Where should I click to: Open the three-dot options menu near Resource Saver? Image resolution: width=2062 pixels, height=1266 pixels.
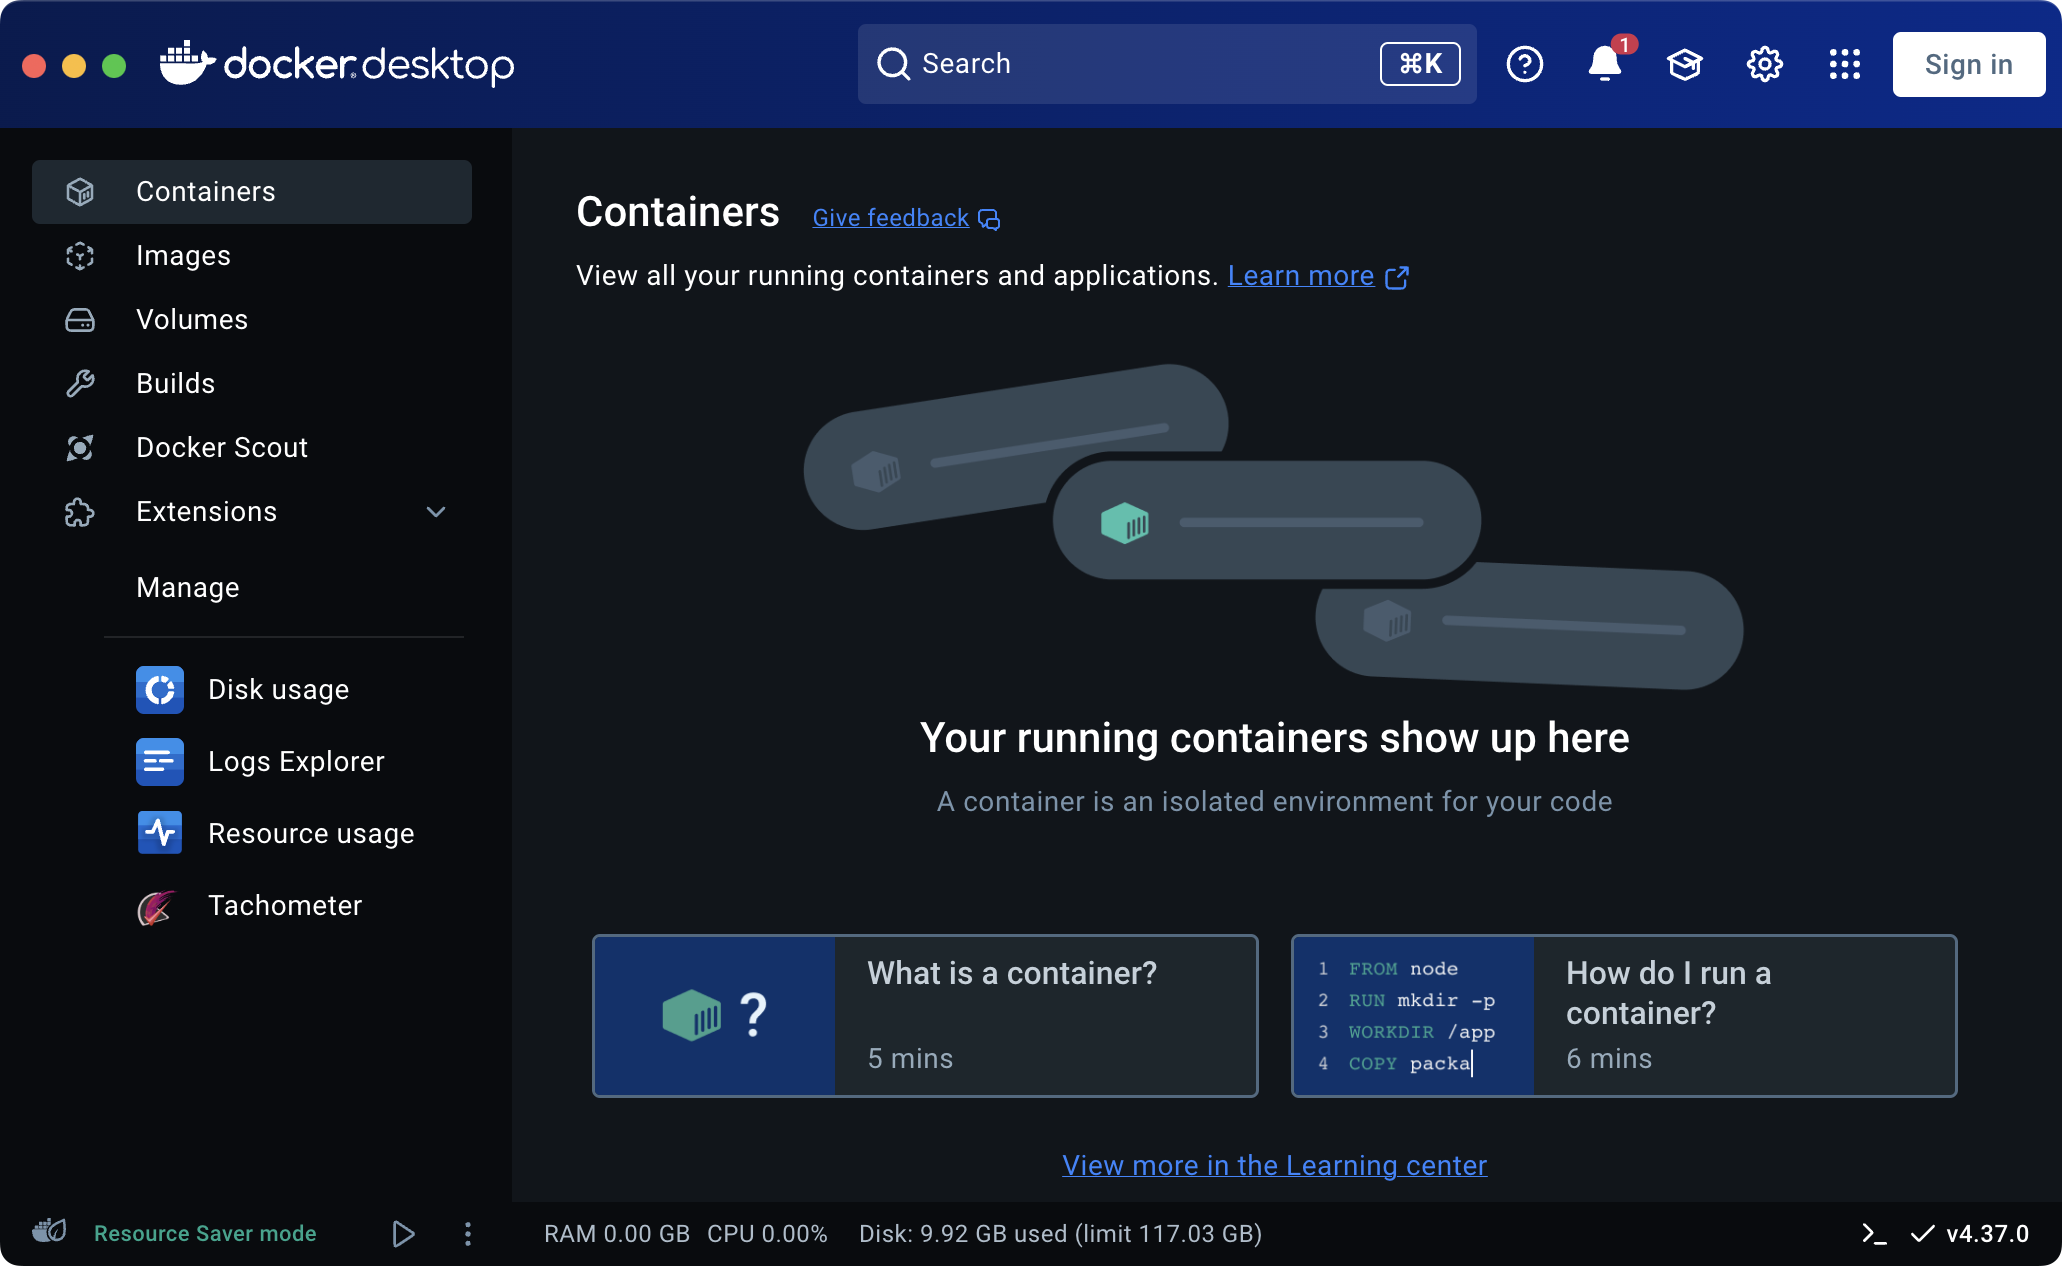point(467,1233)
